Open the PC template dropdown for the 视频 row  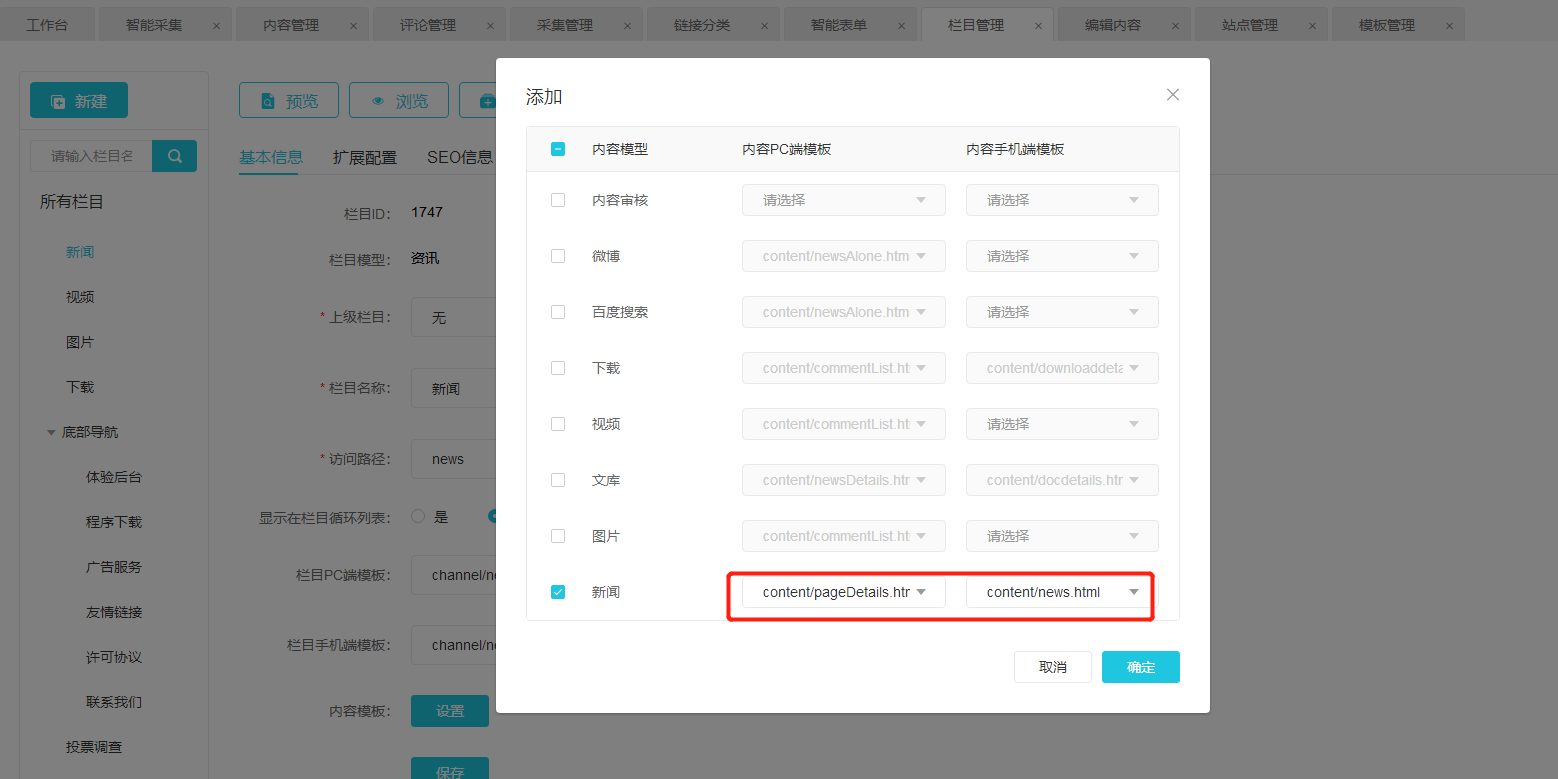(x=844, y=424)
